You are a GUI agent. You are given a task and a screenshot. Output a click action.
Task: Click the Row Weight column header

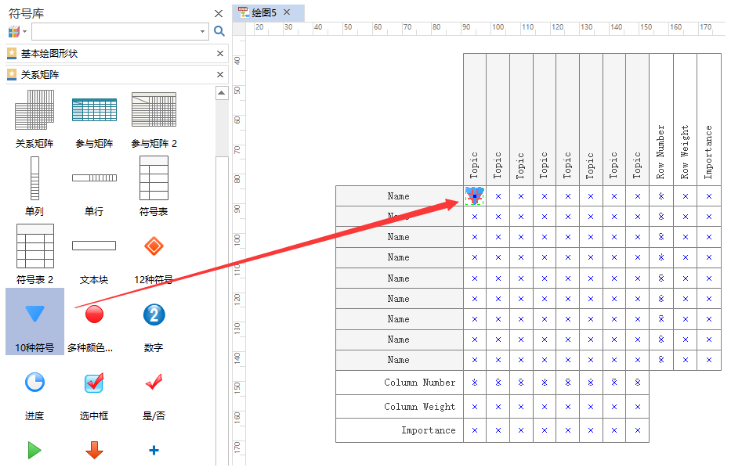(x=685, y=119)
